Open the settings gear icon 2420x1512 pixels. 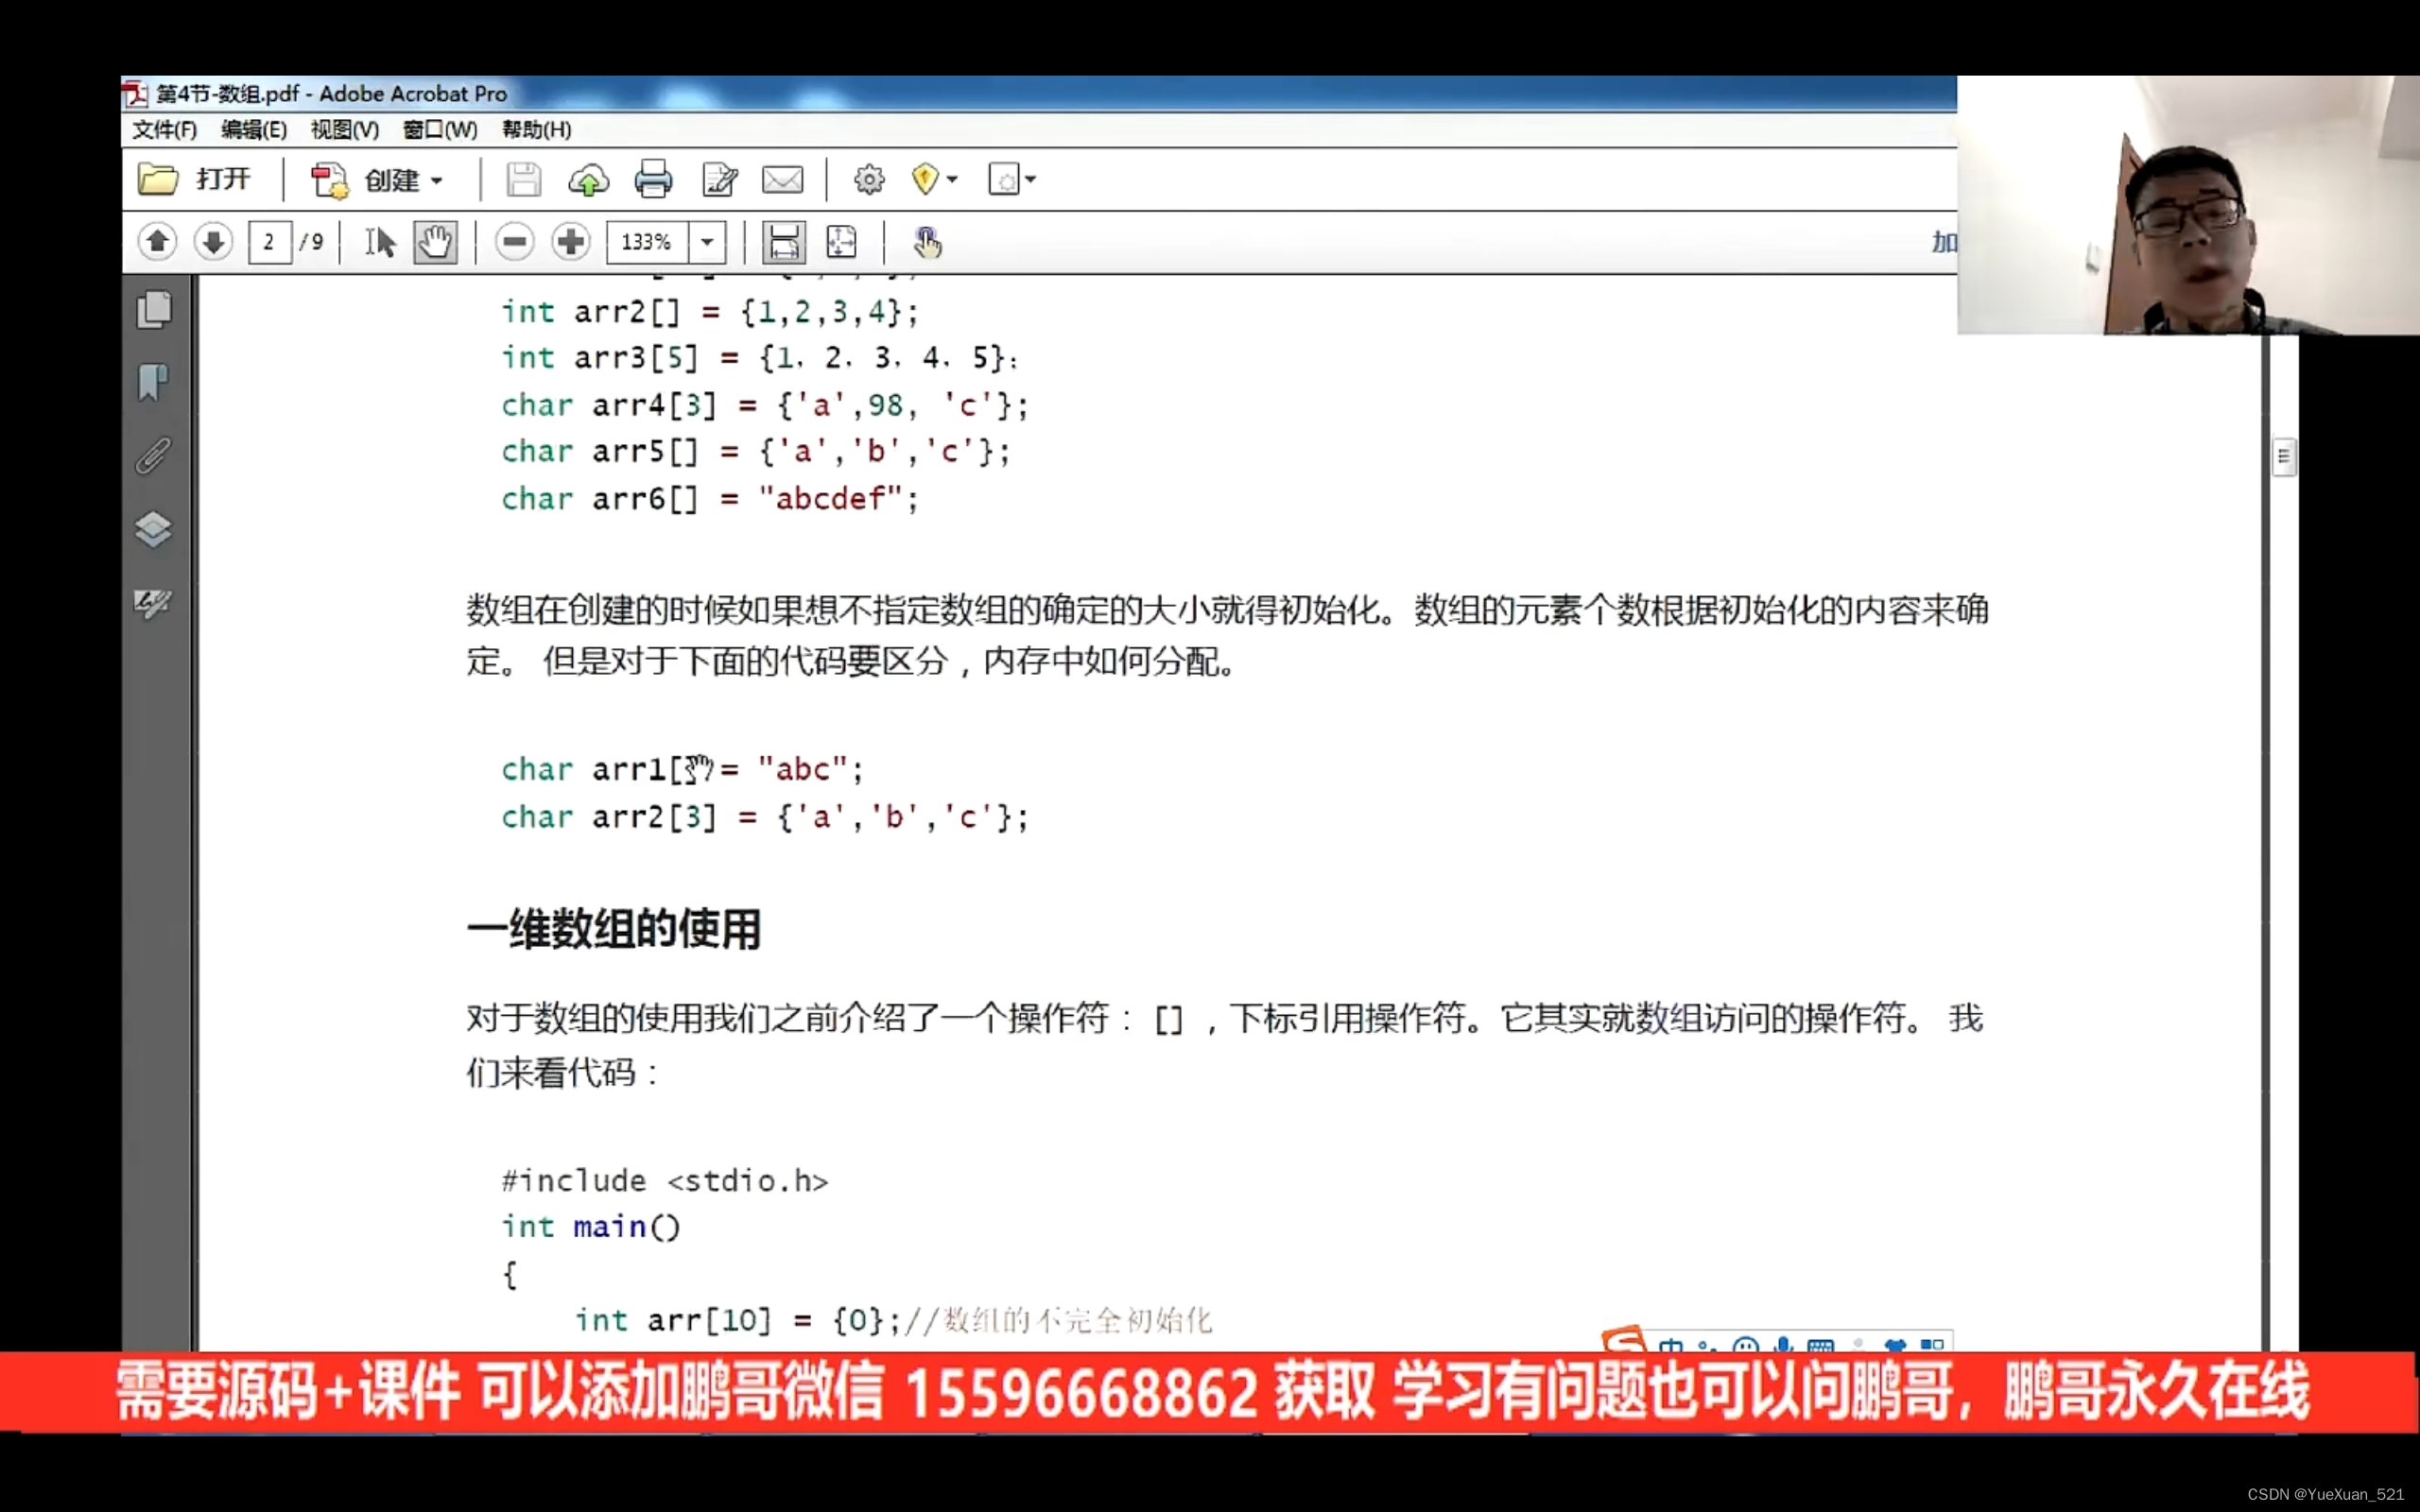click(868, 180)
